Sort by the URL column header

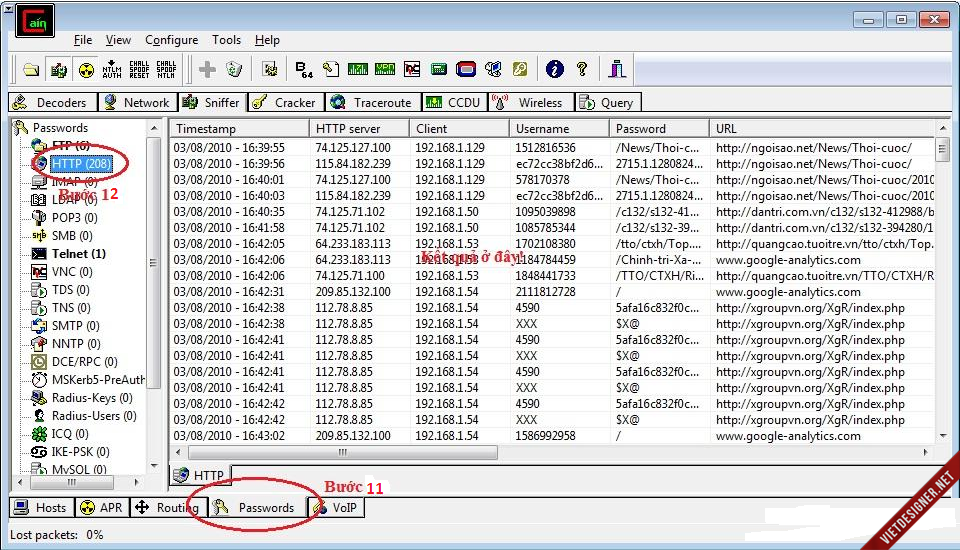822,129
